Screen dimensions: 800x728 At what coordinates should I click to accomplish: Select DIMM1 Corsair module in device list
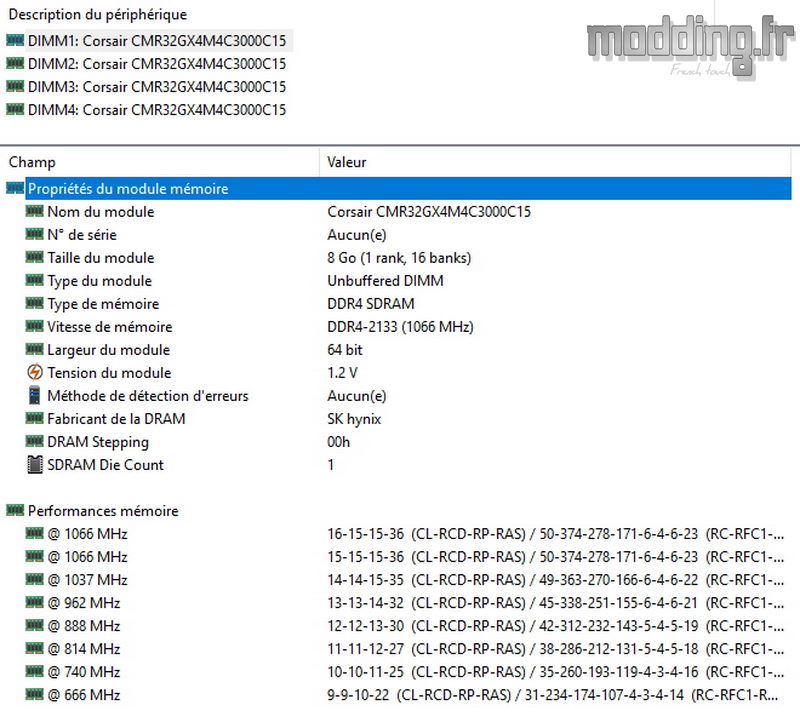point(157,41)
